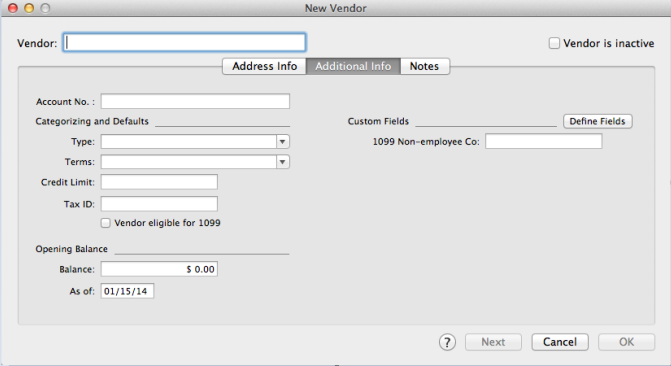671x366 pixels.
Task: Expand the Type dropdown arrow
Action: pos(282,142)
